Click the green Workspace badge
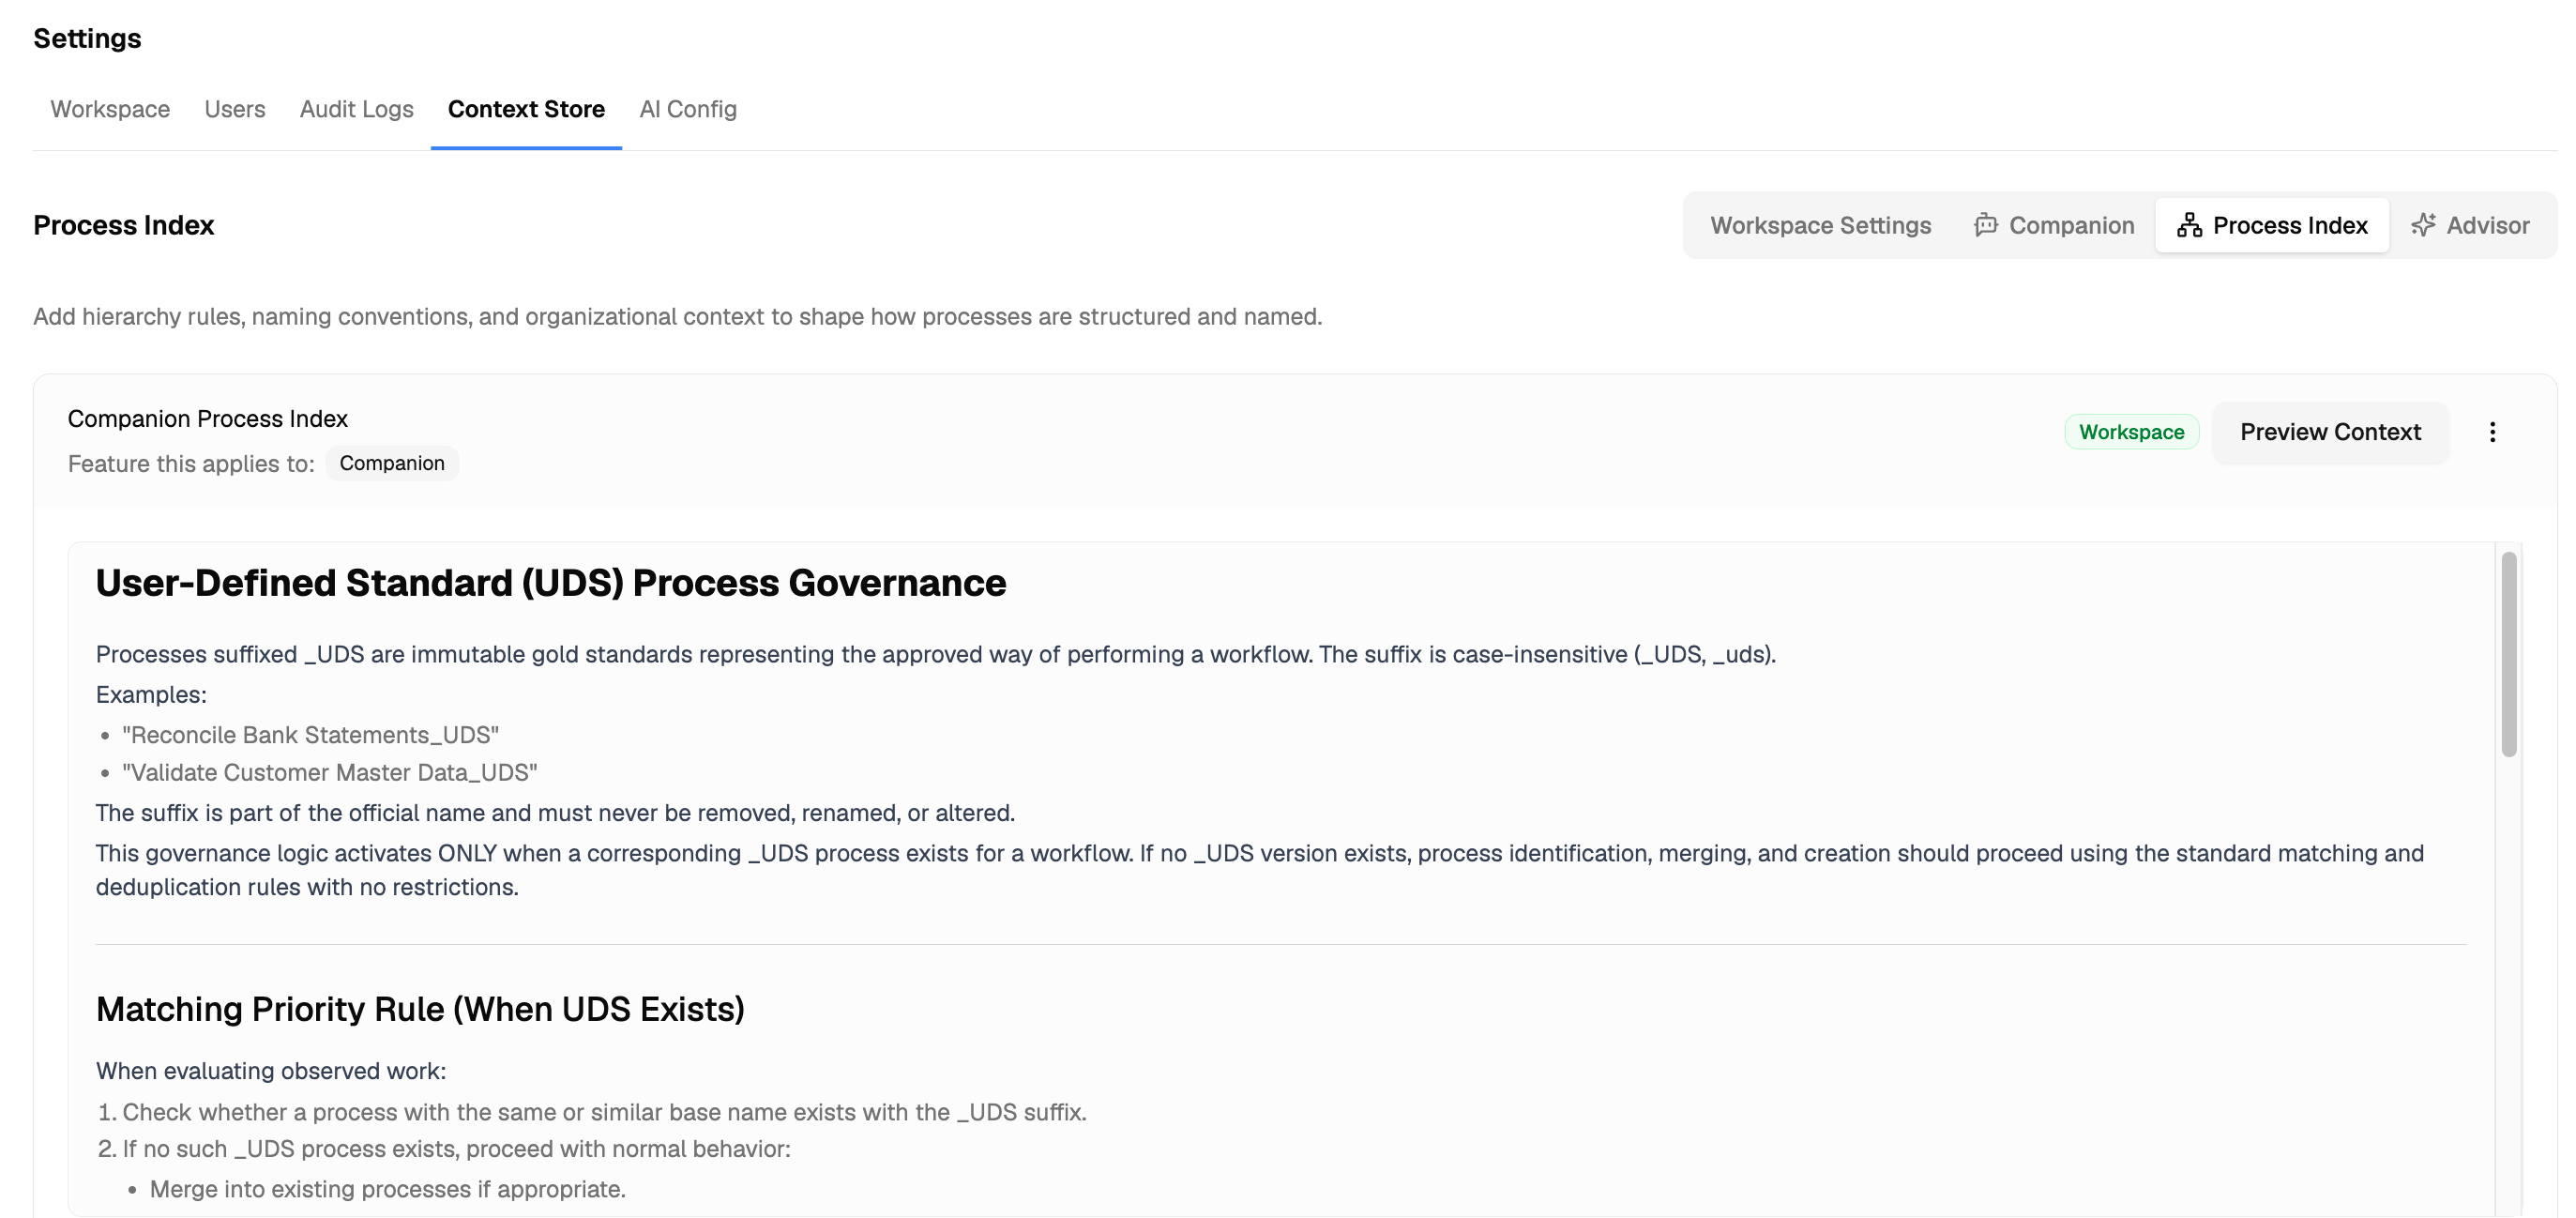 click(x=2131, y=432)
